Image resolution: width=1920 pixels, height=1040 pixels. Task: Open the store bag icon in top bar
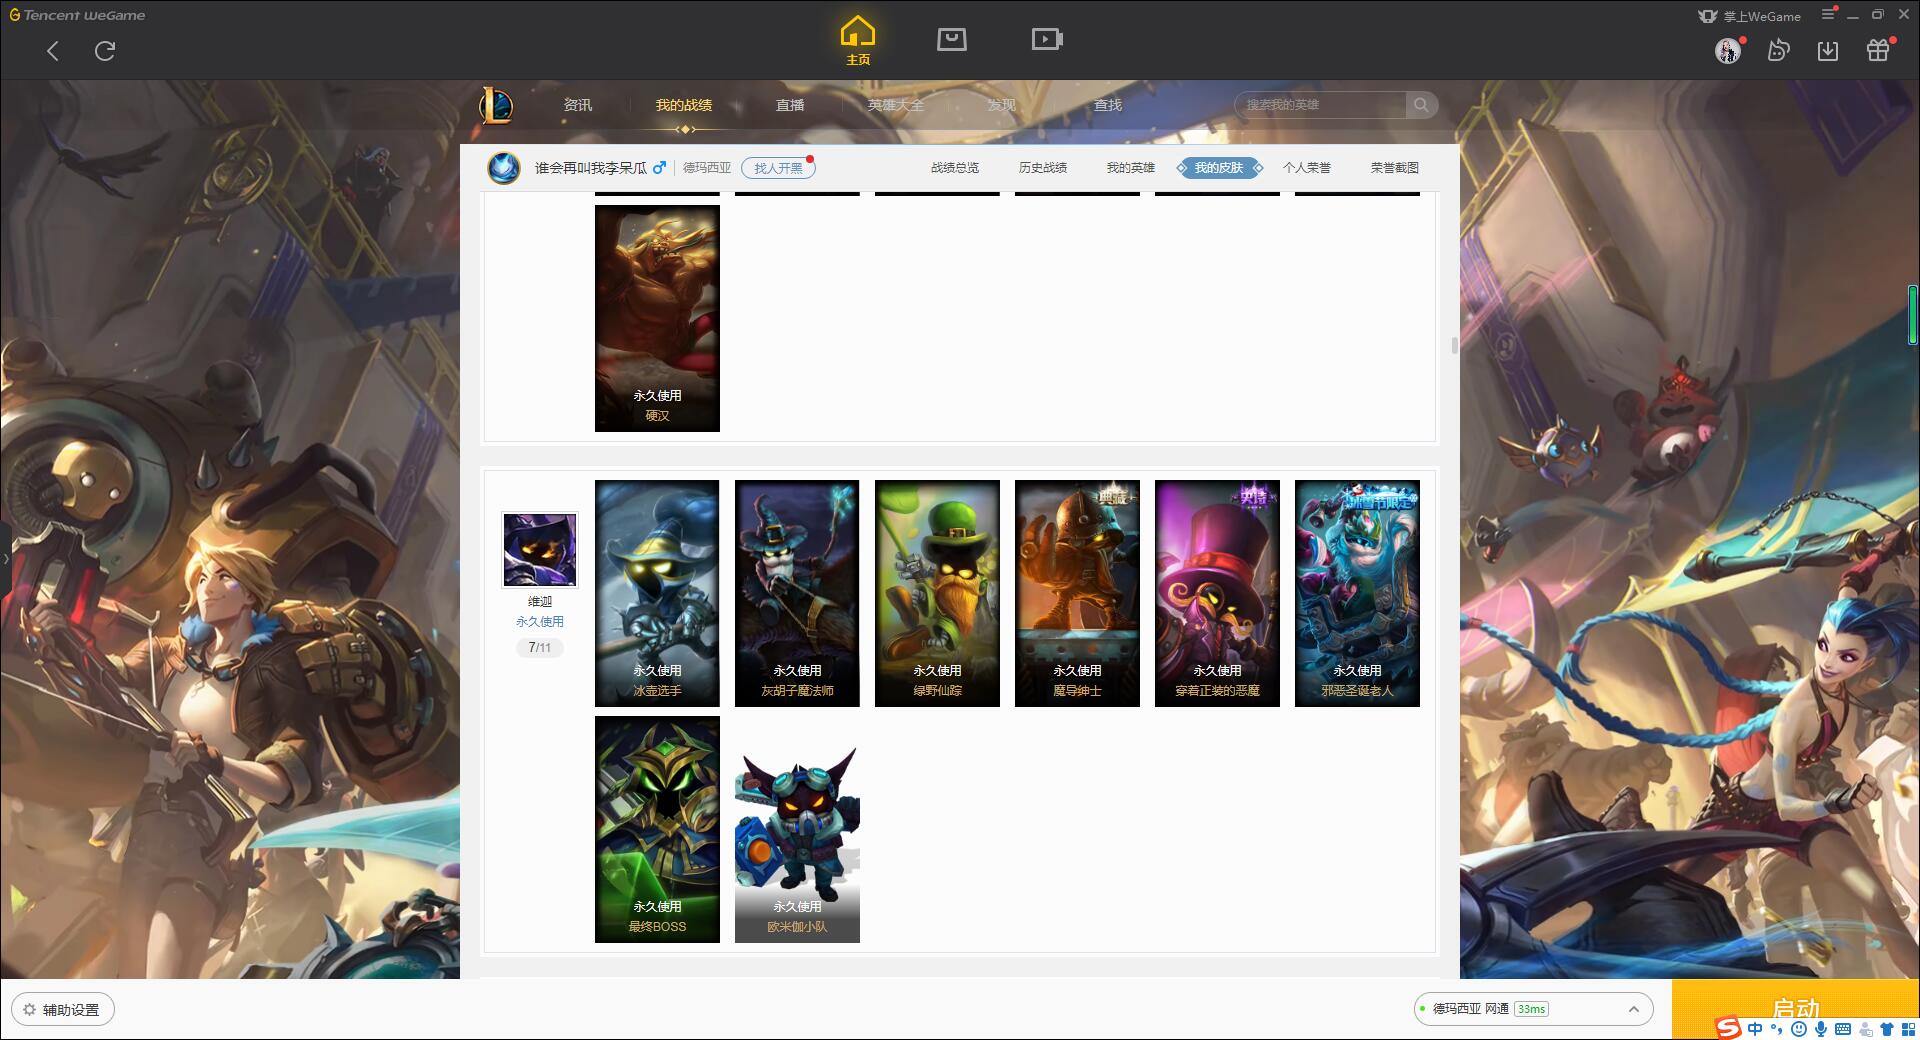(951, 39)
